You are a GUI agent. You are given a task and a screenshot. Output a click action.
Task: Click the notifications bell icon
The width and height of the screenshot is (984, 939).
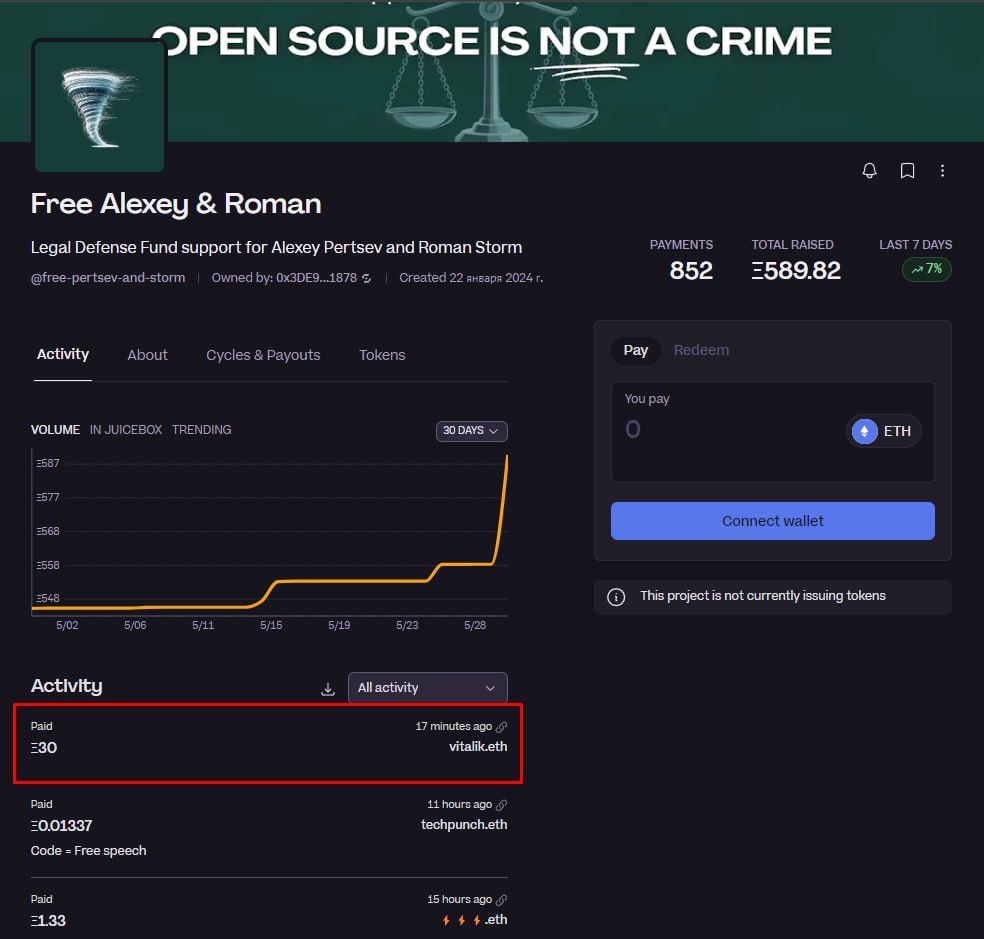tap(869, 171)
